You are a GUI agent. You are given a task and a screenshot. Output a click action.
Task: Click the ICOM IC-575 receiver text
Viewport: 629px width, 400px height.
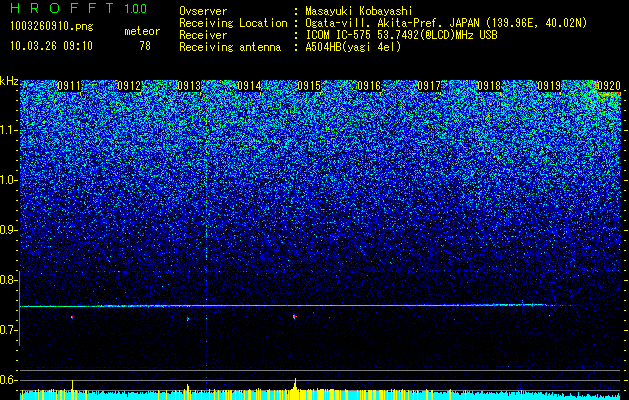coord(401,35)
